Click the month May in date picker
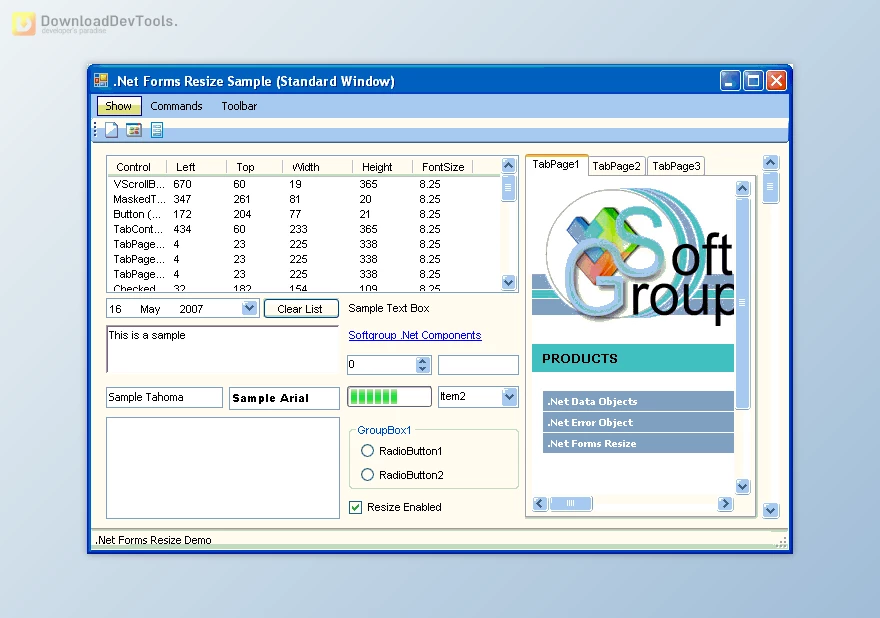Viewport: 880px width, 618px height. pos(150,309)
